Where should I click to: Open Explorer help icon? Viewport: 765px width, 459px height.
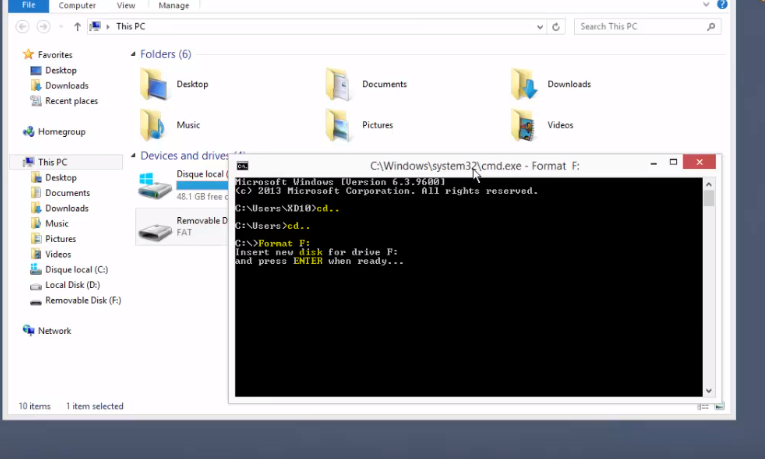[722, 4]
